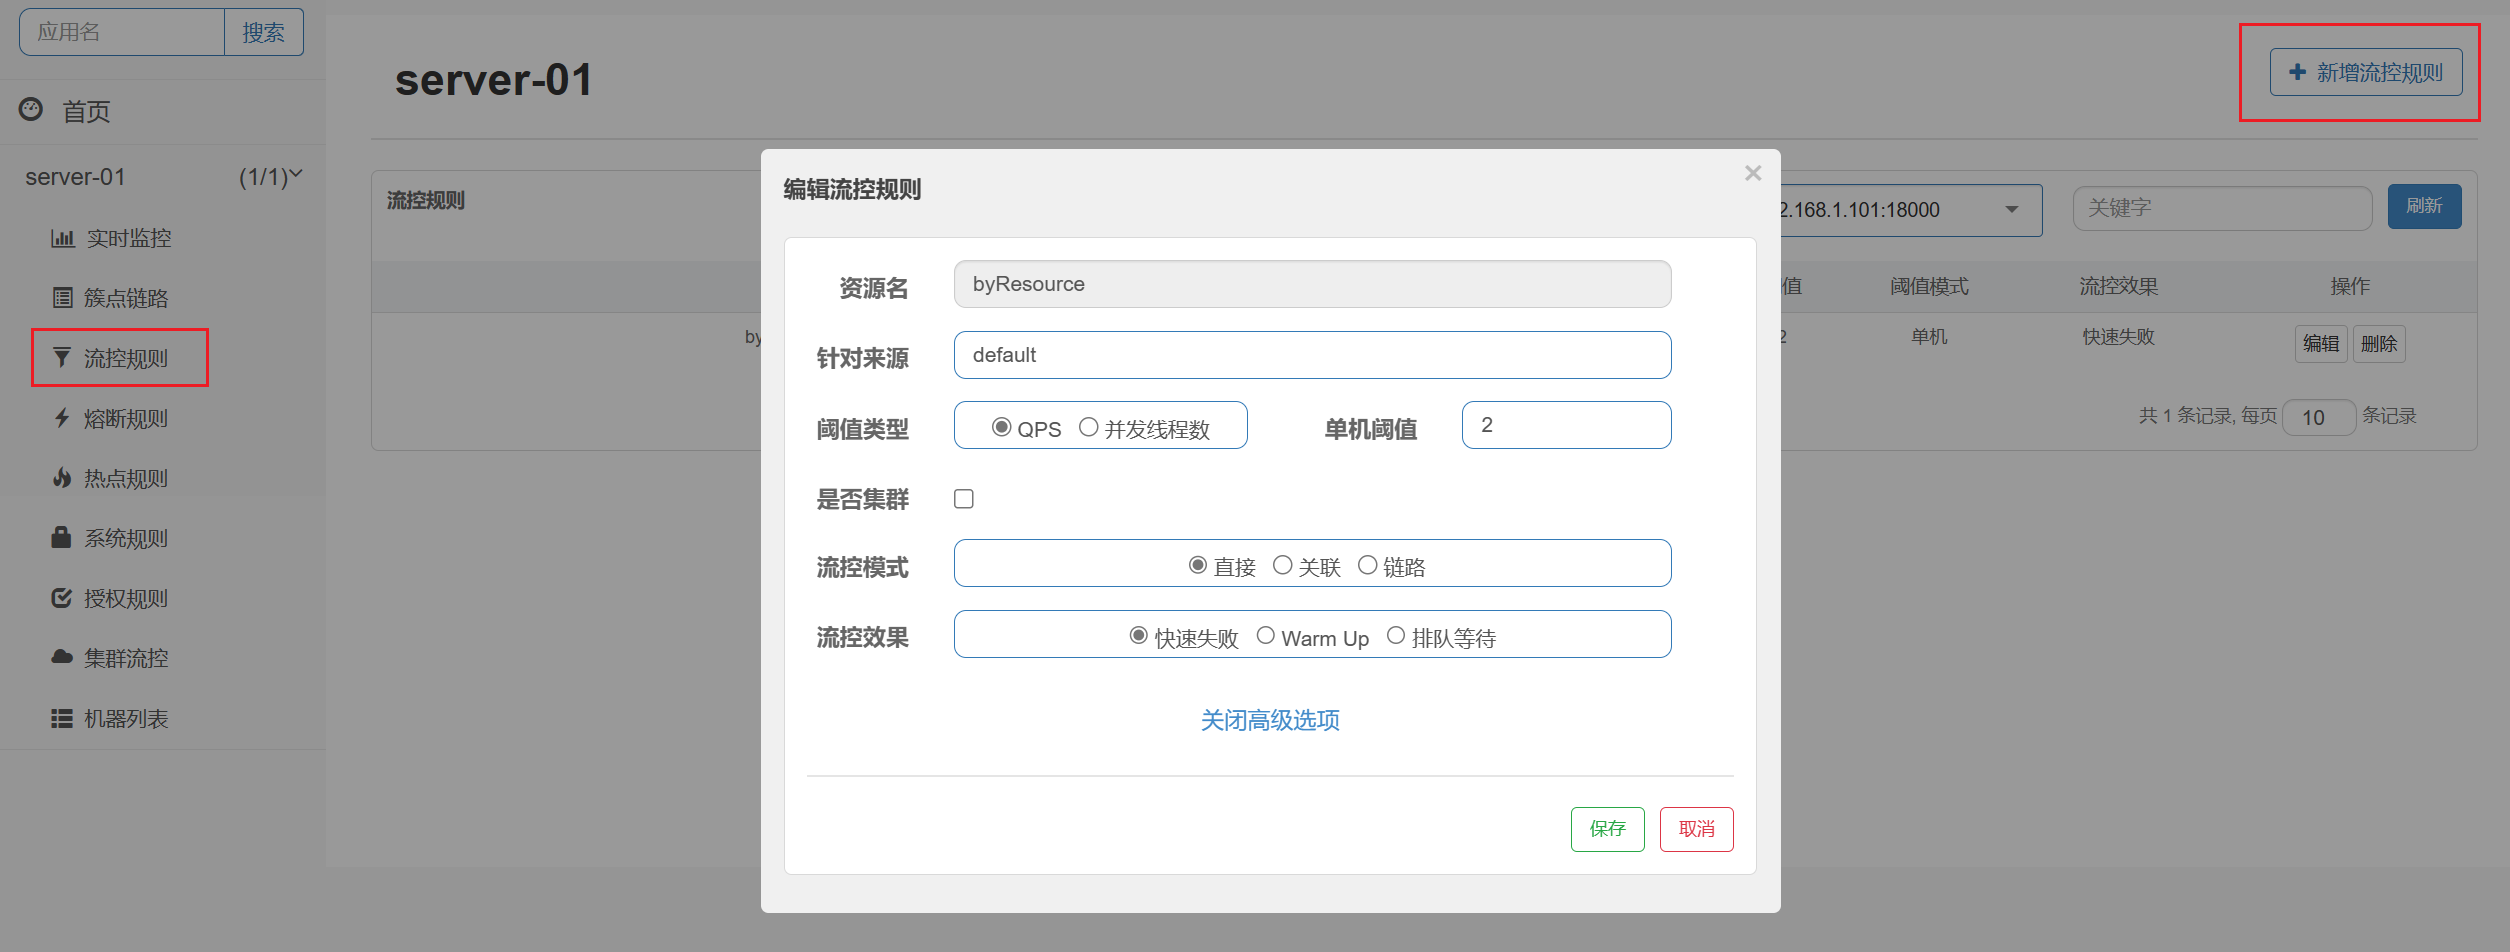Screen dimensions: 2510x952
Task: Click the 搜索 search button
Action: point(263,32)
